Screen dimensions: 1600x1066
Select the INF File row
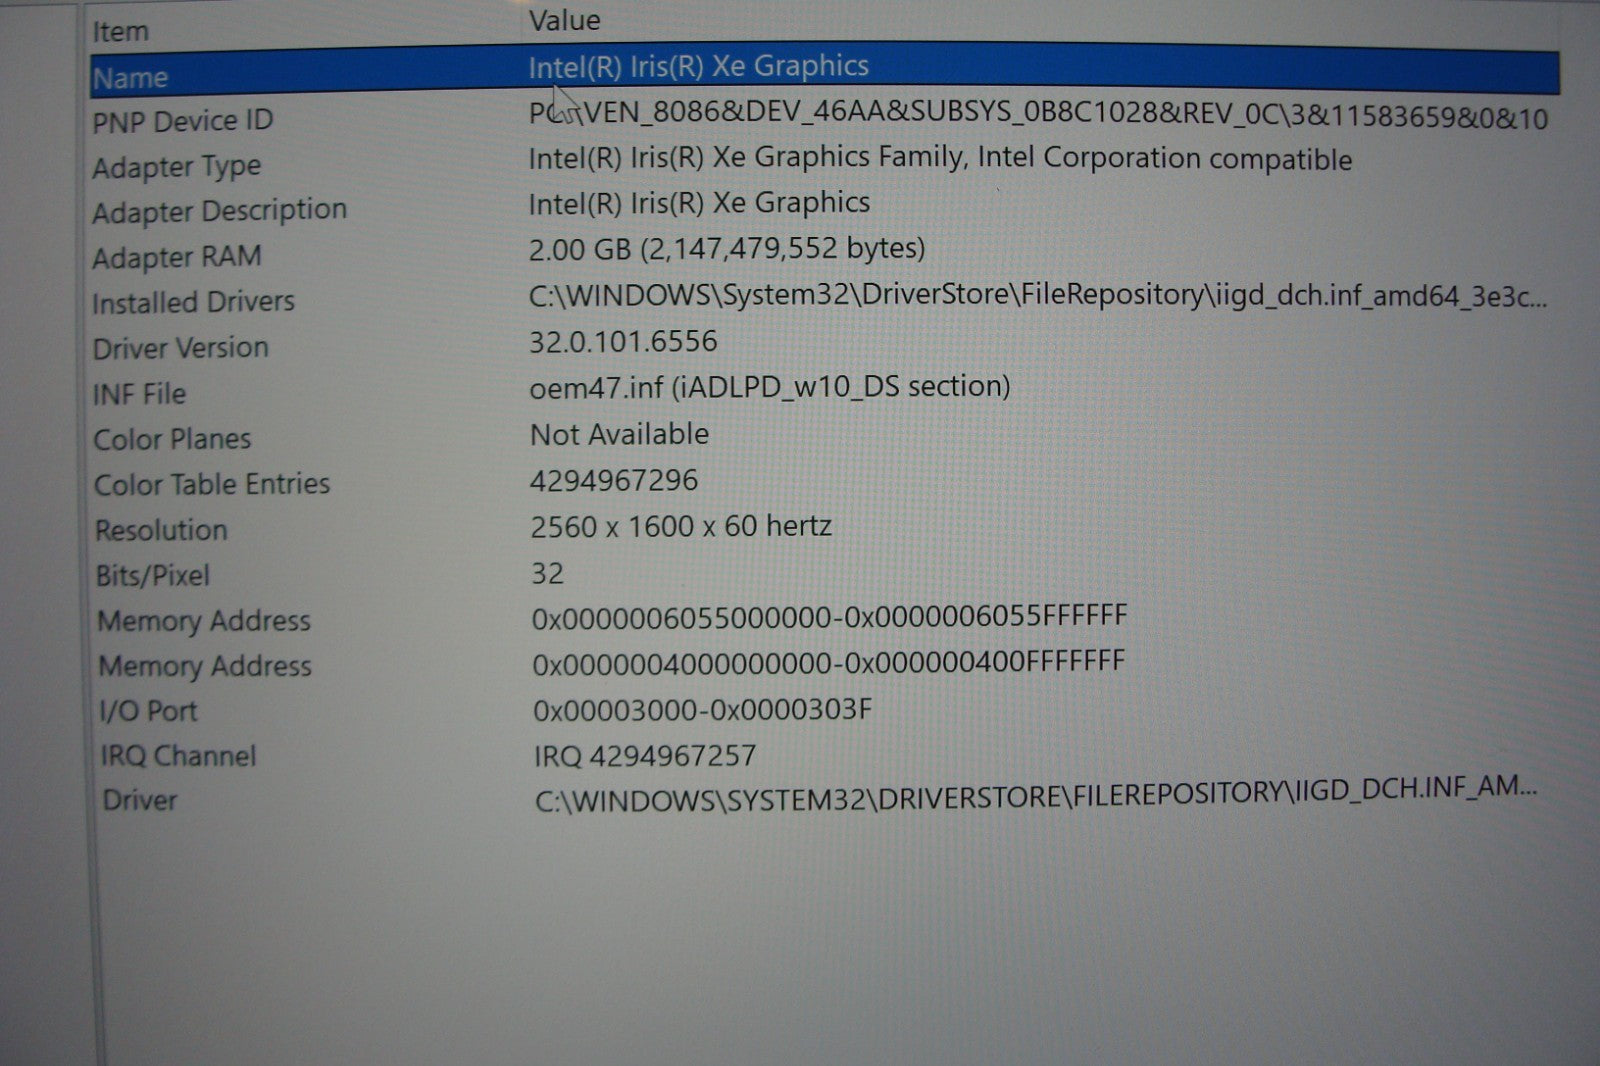click(x=139, y=394)
